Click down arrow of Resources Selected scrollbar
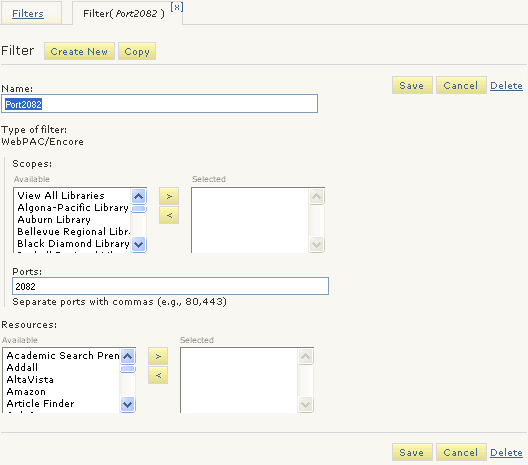528x465 pixels. click(x=306, y=404)
